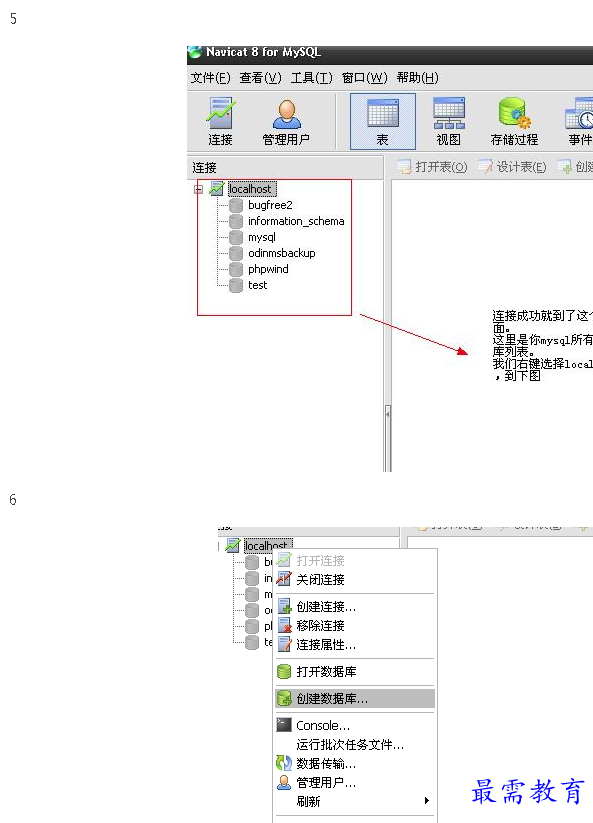Choose 创建连接... in the context menu
The image size is (593, 823).
click(x=355, y=607)
